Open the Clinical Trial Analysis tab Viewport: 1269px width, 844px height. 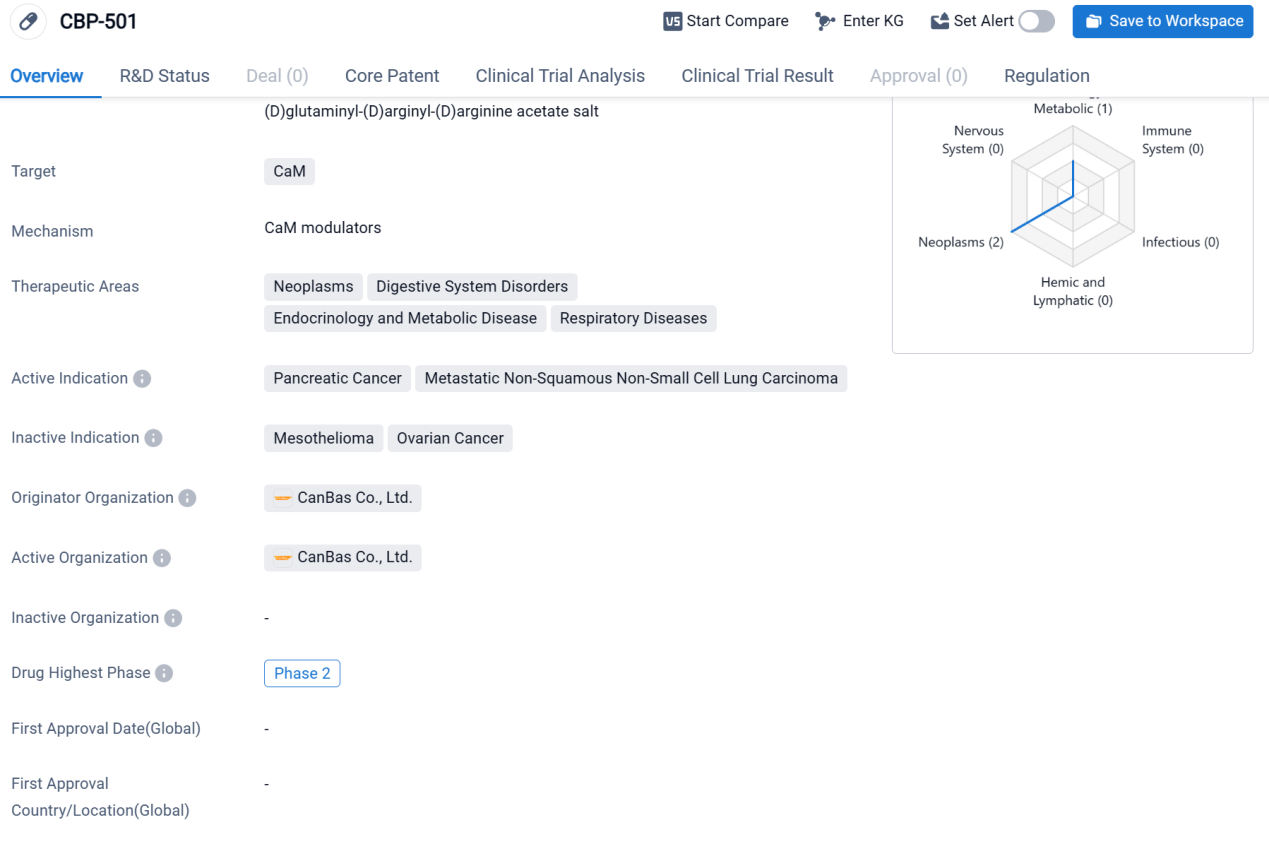[560, 76]
